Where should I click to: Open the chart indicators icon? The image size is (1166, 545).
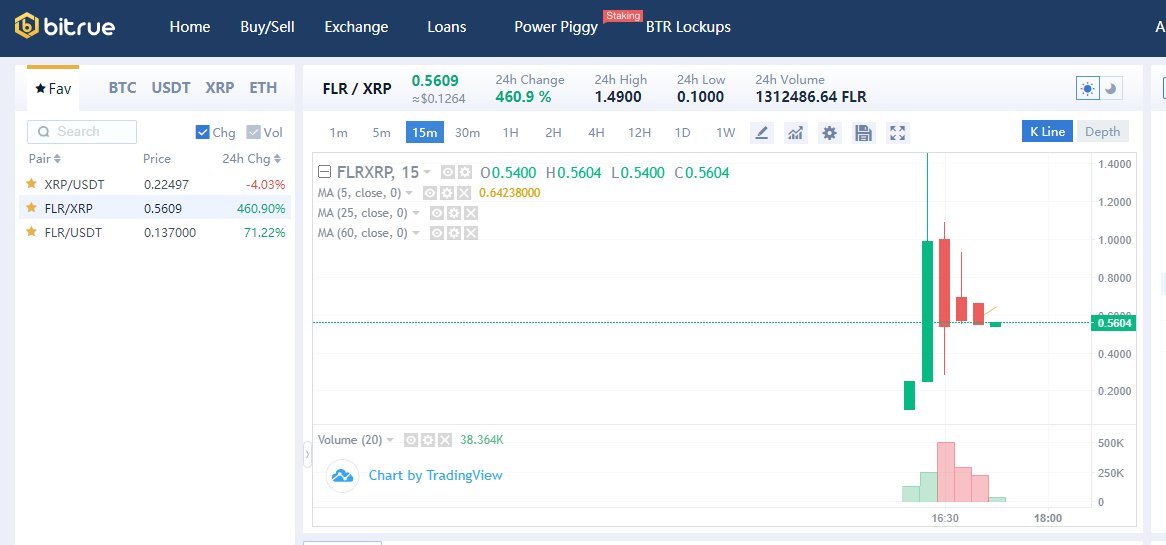pyautogui.click(x=796, y=133)
